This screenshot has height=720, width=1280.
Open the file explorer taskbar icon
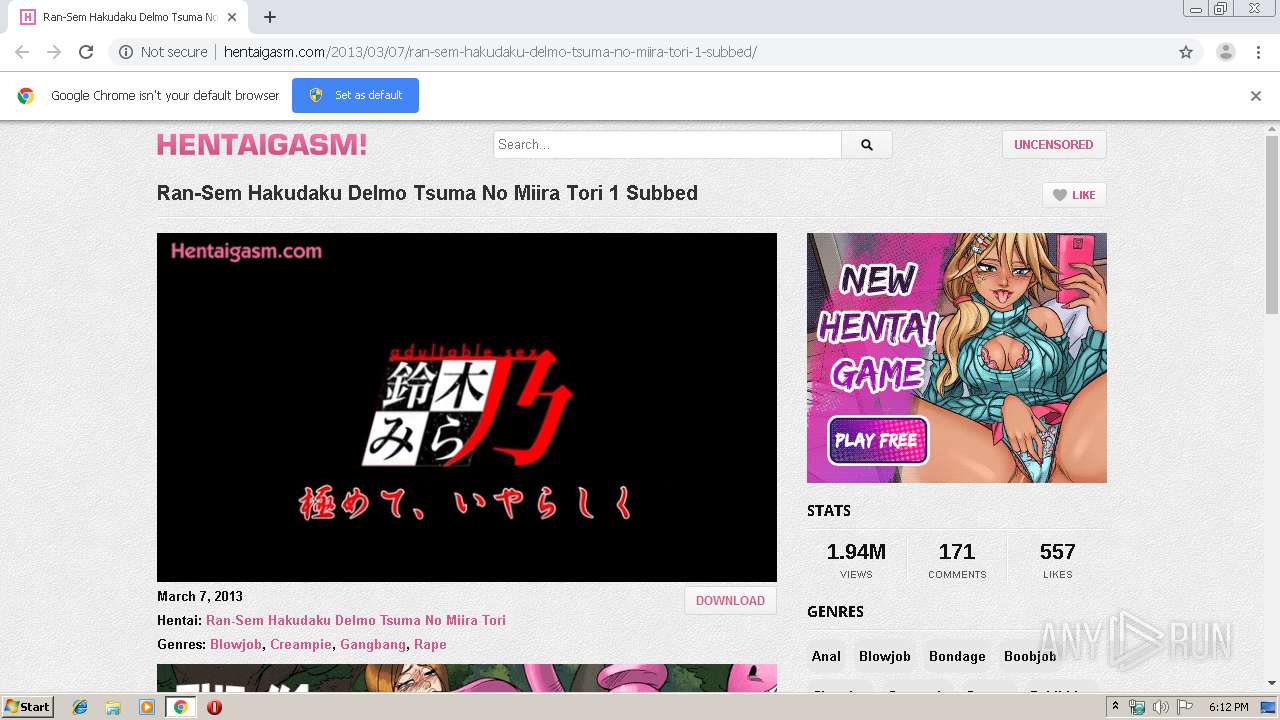coord(113,707)
